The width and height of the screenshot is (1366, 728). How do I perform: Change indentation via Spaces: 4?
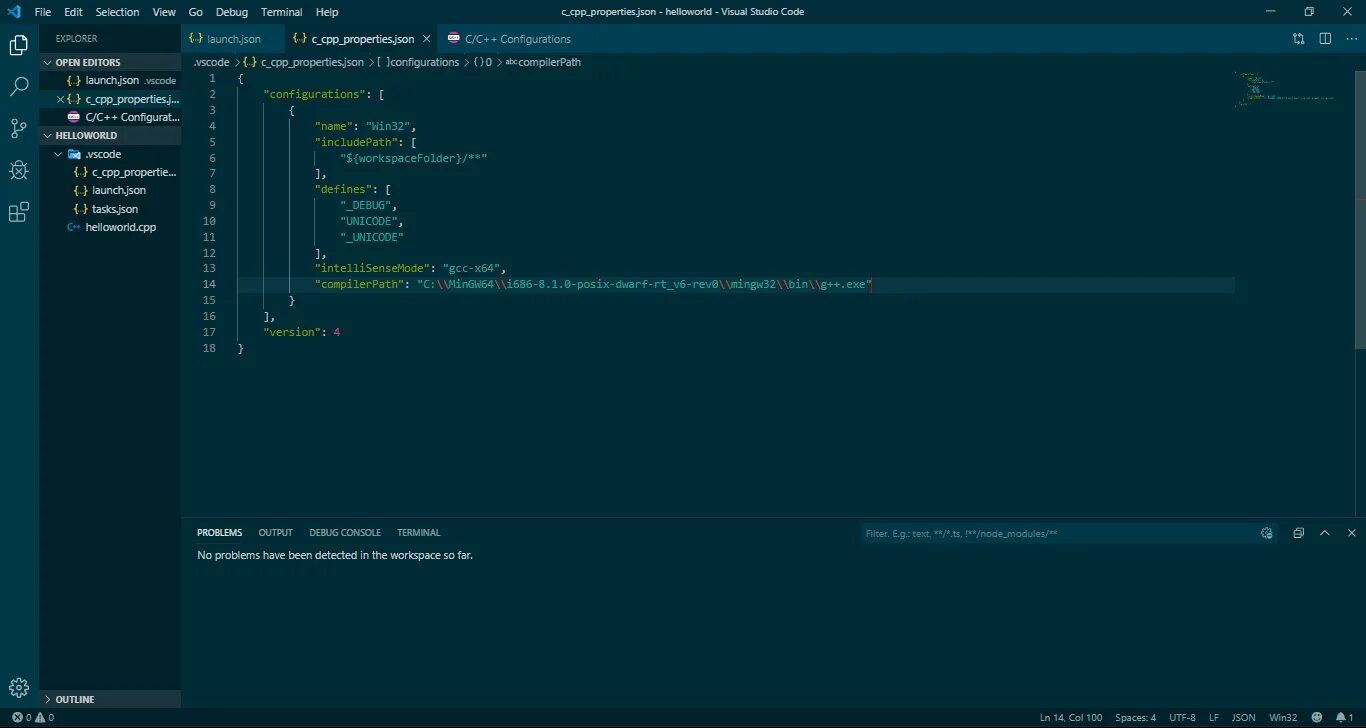1136,717
